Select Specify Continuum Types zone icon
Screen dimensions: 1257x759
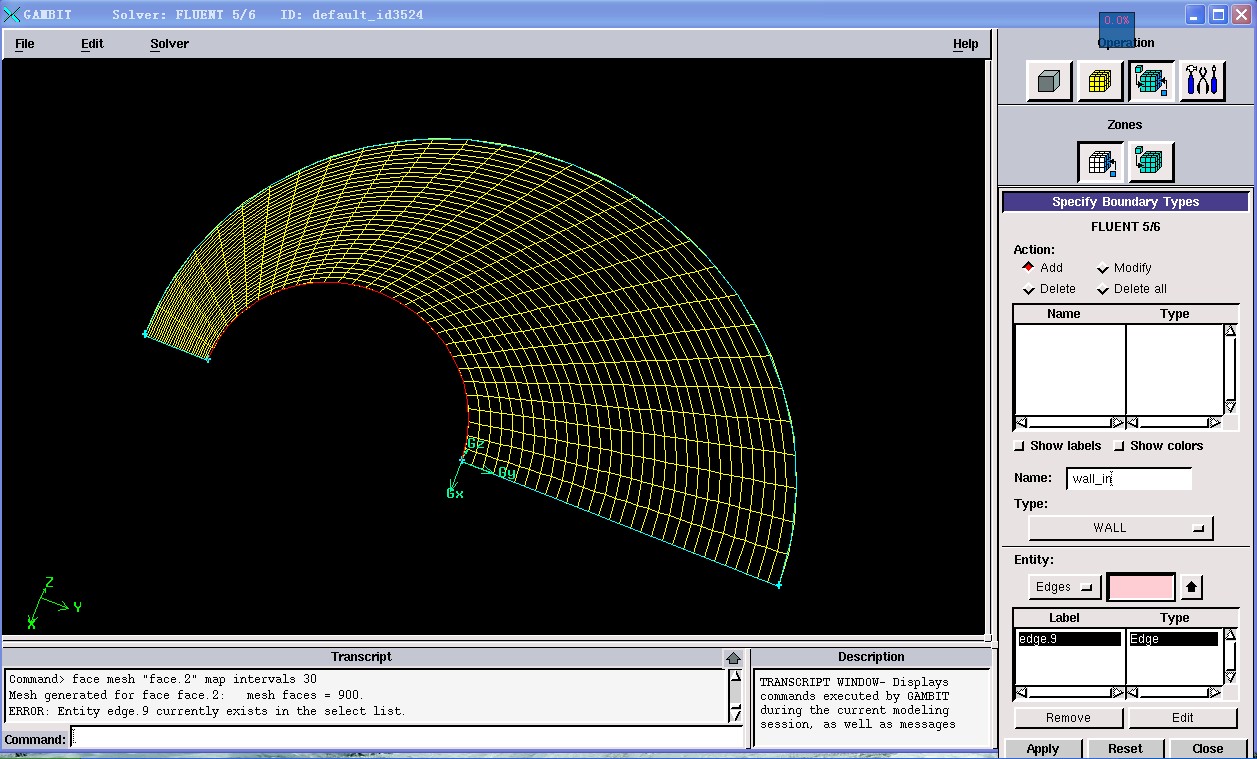(1151, 163)
